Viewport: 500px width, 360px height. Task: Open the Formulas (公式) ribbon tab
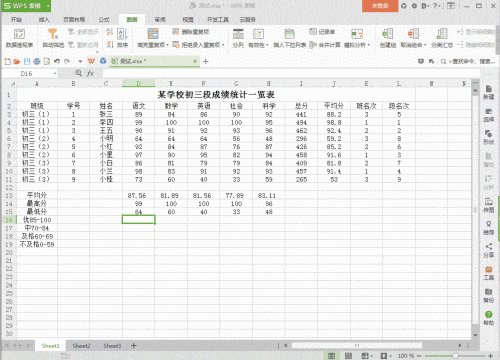click(104, 20)
